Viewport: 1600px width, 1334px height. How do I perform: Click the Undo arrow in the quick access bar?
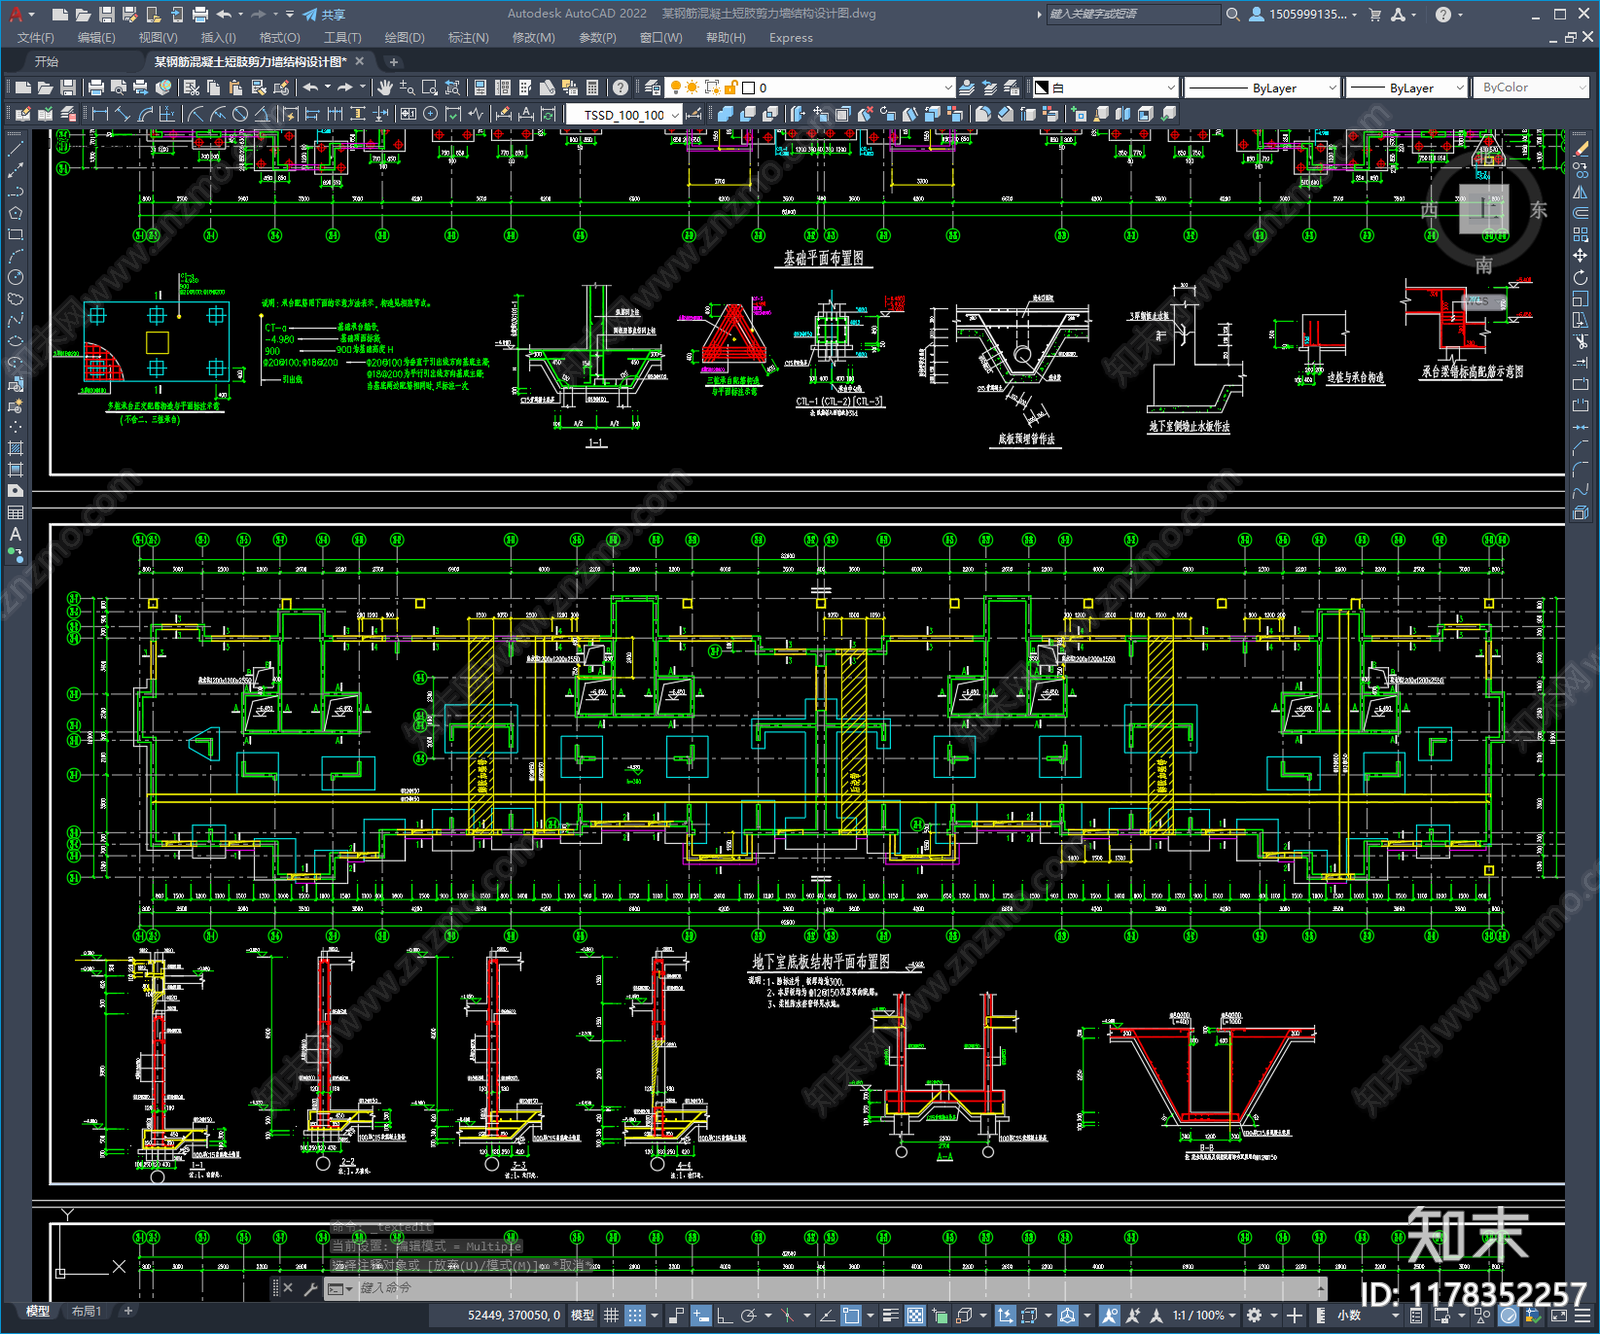pos(224,14)
